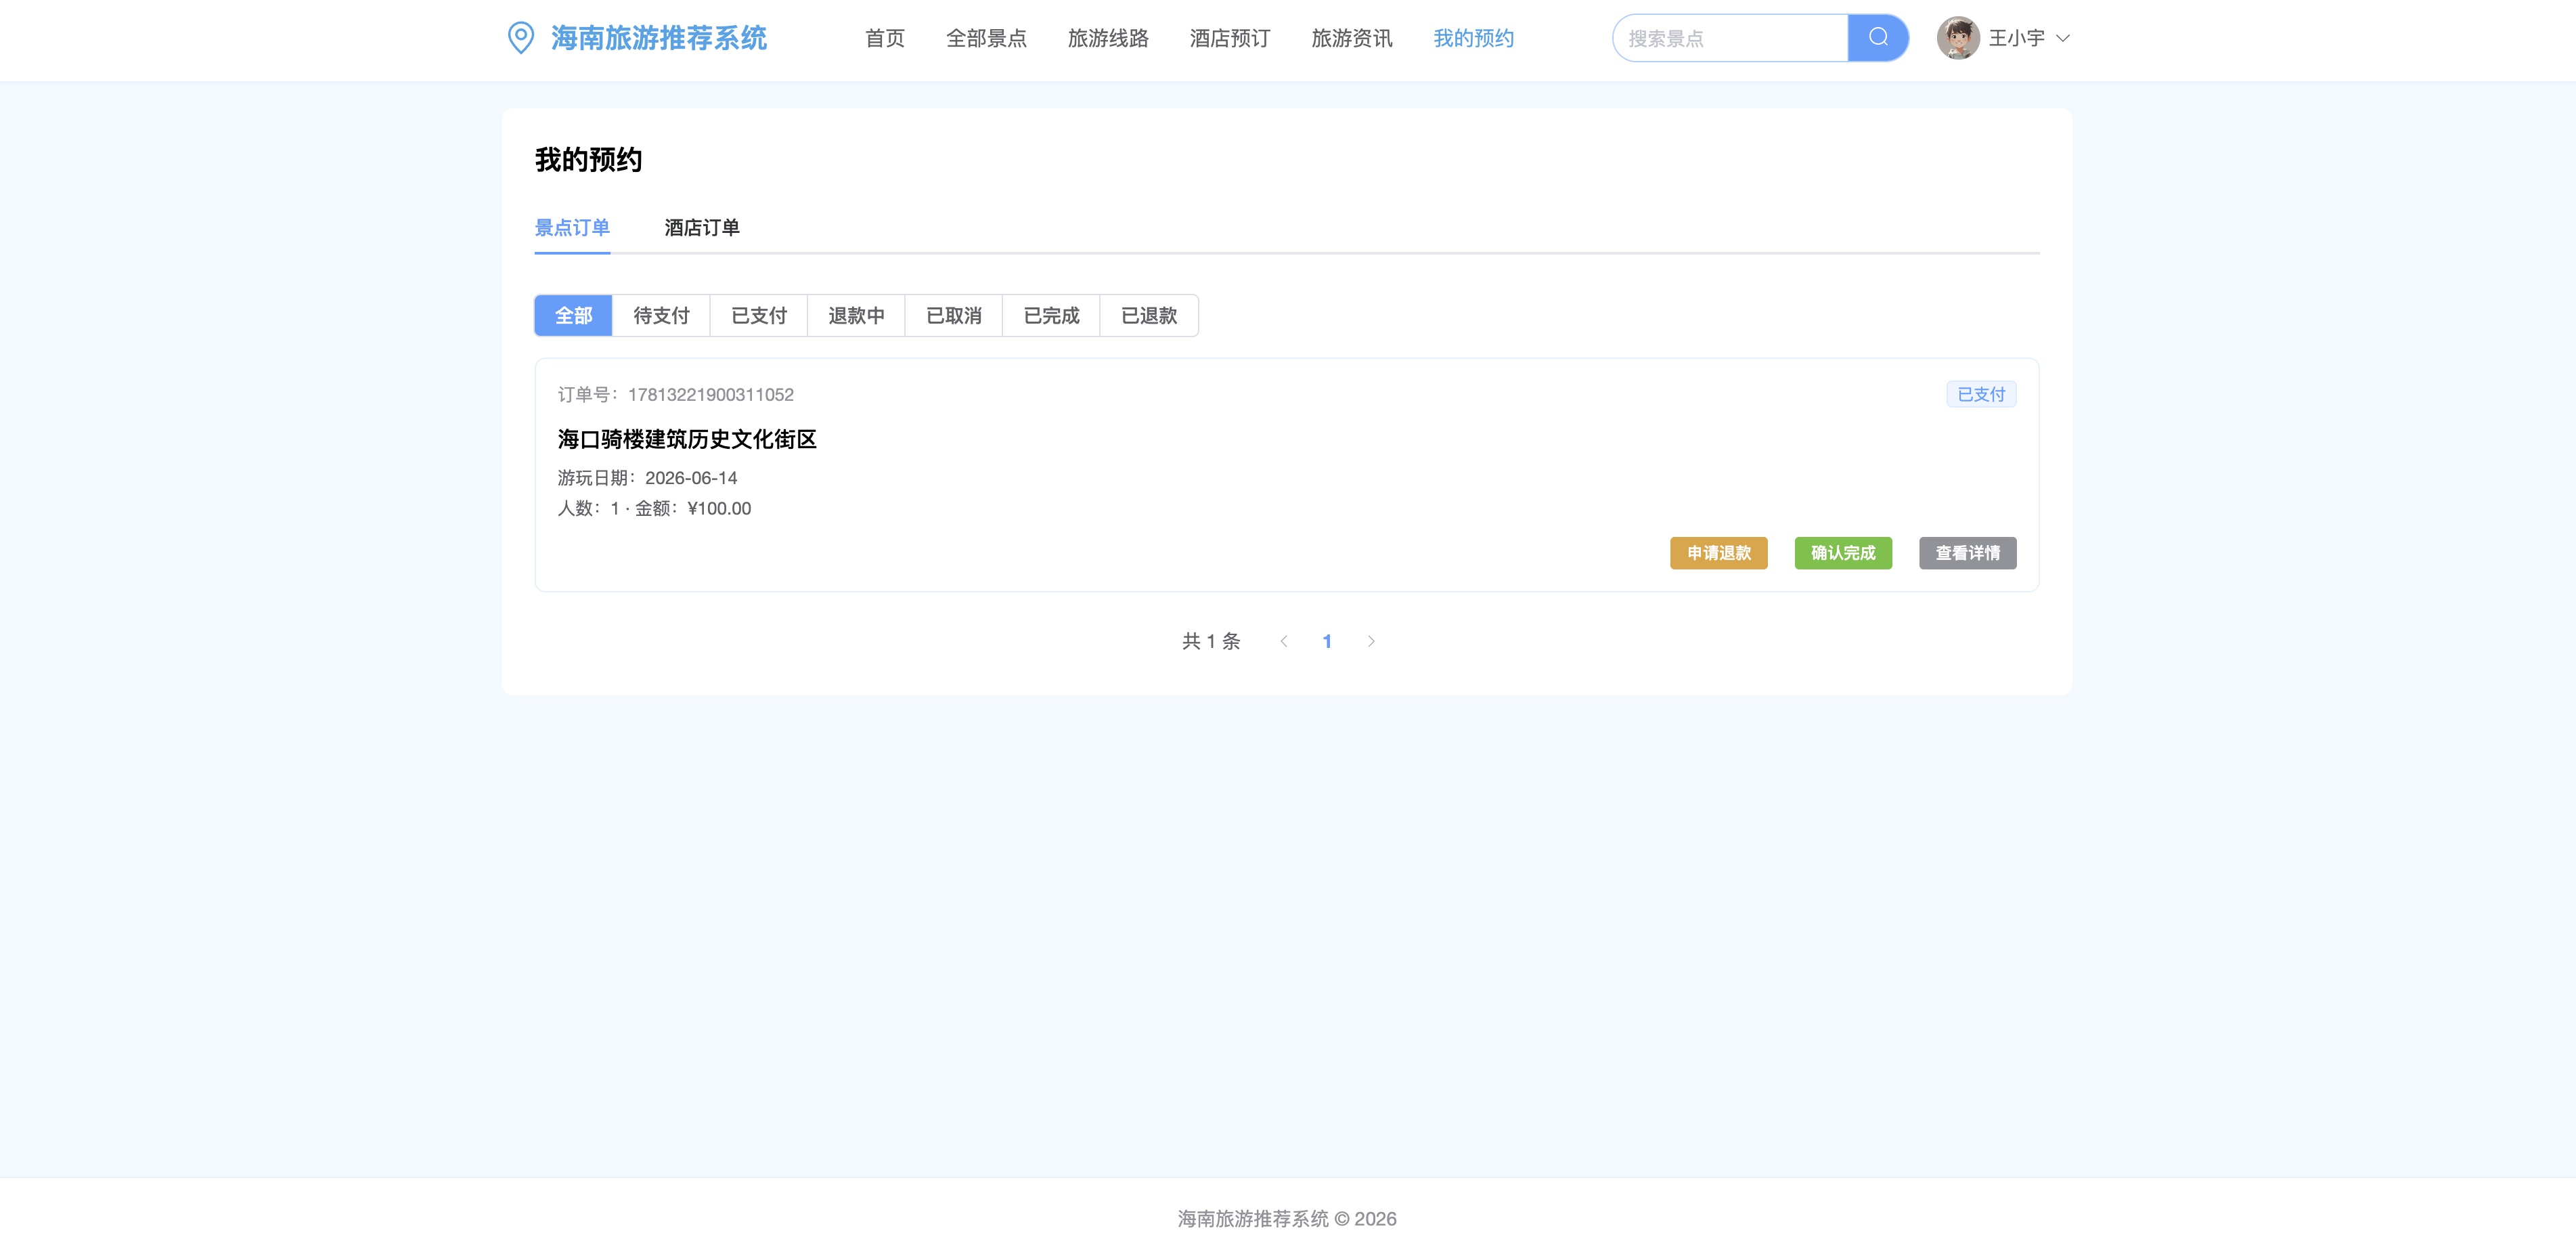Filter orders by 退款中
Viewport: 2576px width, 1258px height.
pyautogui.click(x=856, y=316)
